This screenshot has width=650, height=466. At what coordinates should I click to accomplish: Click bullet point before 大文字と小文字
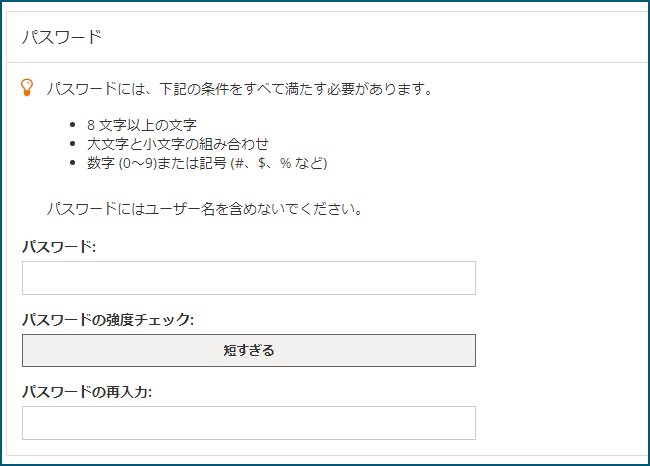(x=73, y=143)
